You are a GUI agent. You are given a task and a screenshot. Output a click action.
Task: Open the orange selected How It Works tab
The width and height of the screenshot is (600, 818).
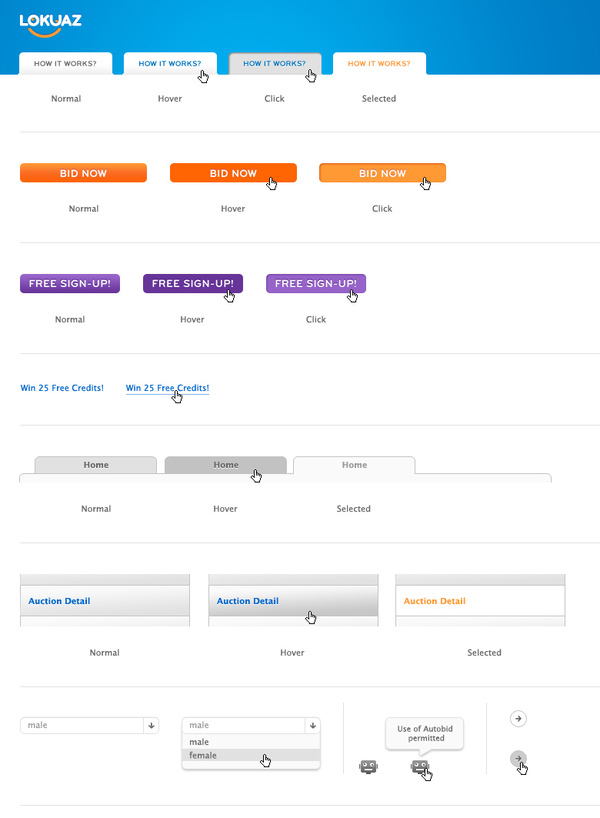(x=379, y=64)
